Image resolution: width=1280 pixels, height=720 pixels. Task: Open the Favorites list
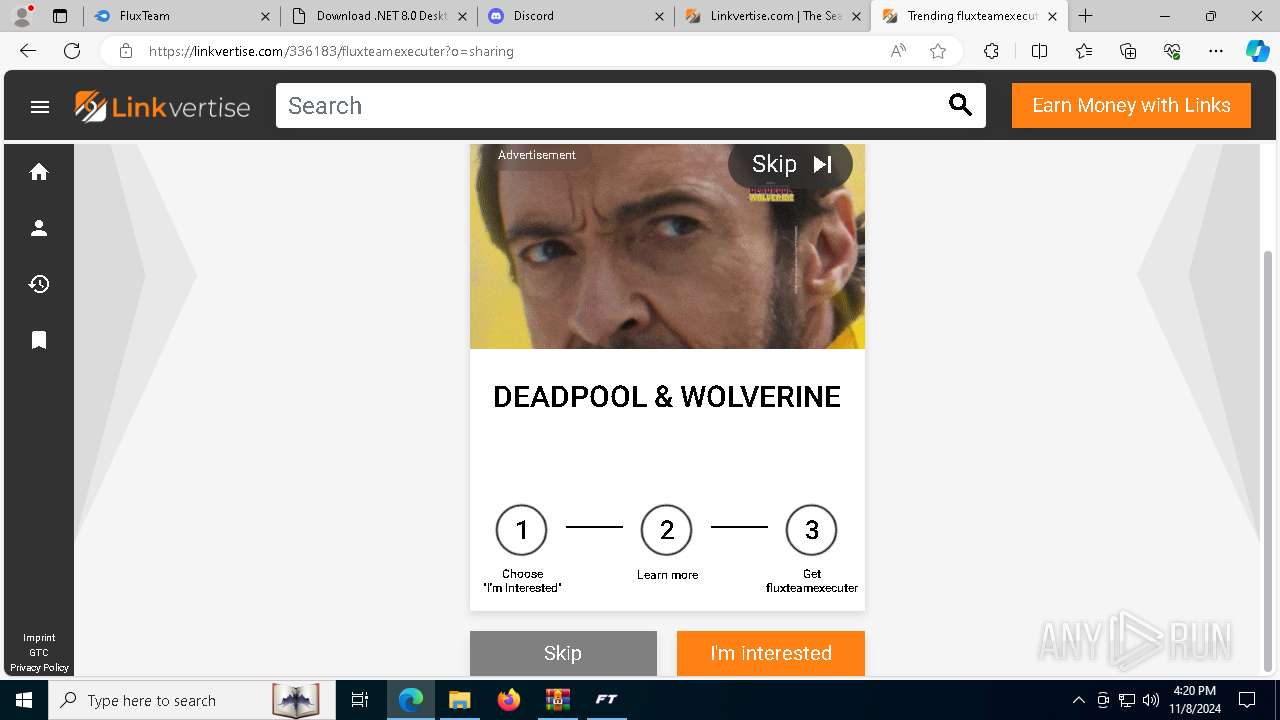1084,51
